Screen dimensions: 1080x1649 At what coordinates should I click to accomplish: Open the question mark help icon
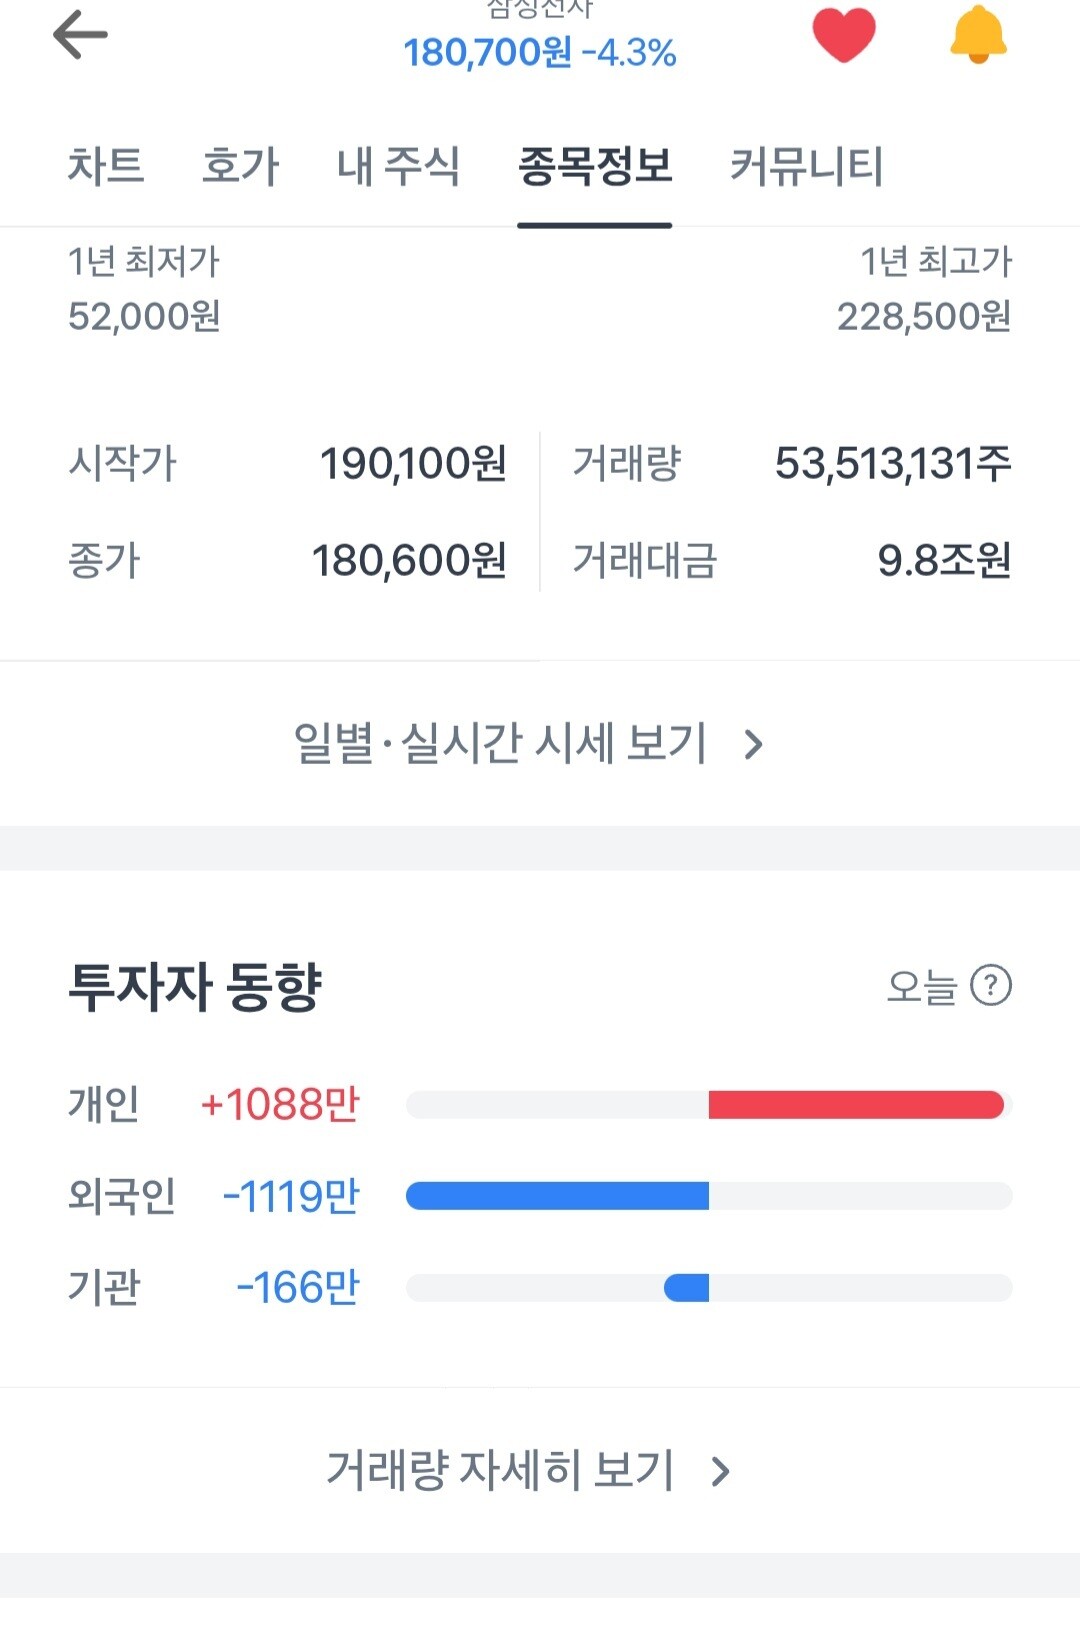(992, 986)
